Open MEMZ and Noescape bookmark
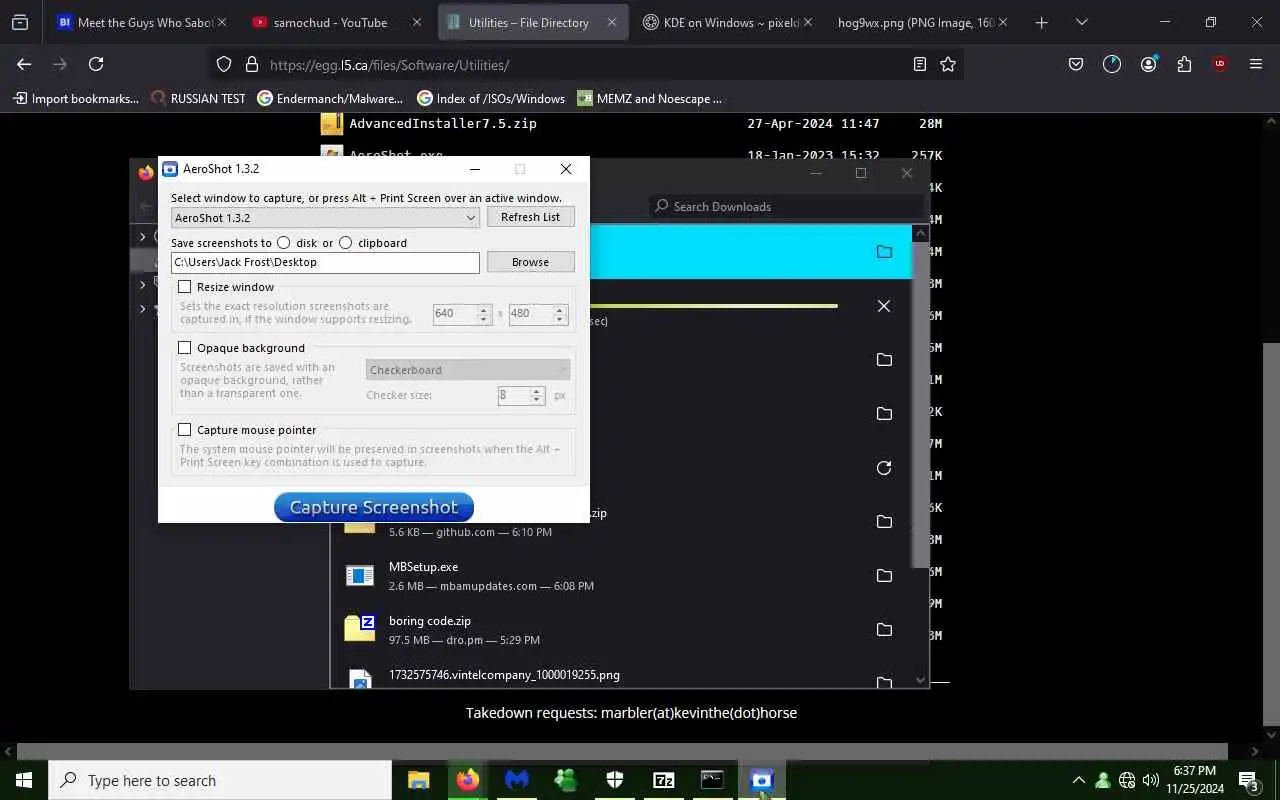The image size is (1280, 800). (650, 98)
